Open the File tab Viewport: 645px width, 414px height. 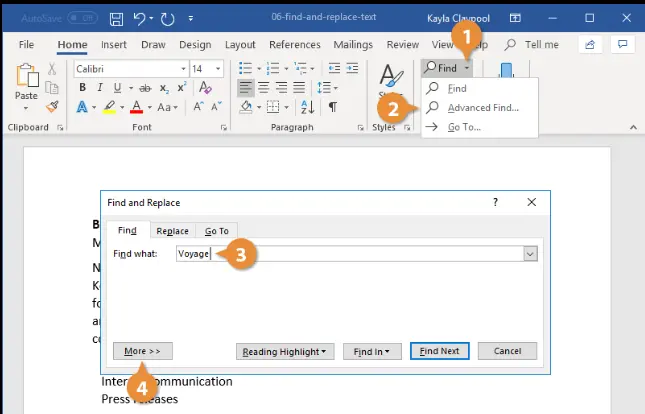click(26, 44)
